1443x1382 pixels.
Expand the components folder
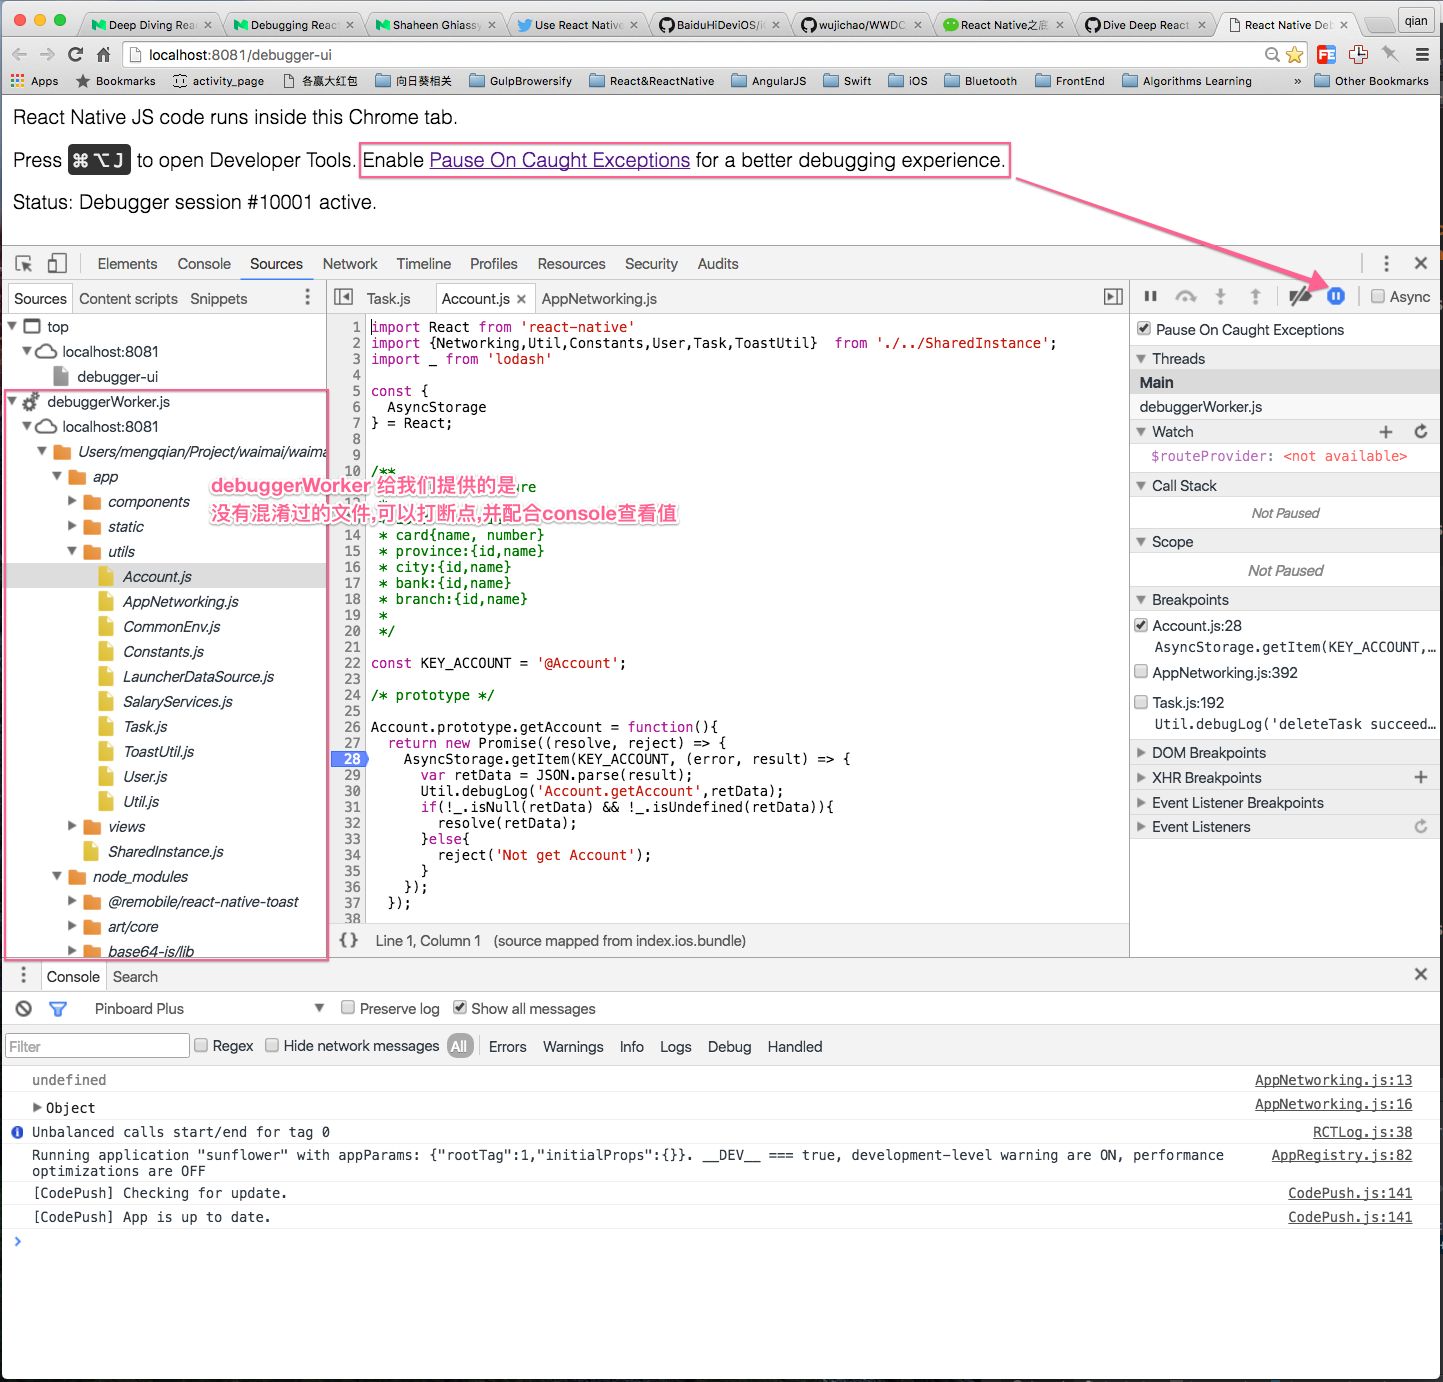pos(72,501)
